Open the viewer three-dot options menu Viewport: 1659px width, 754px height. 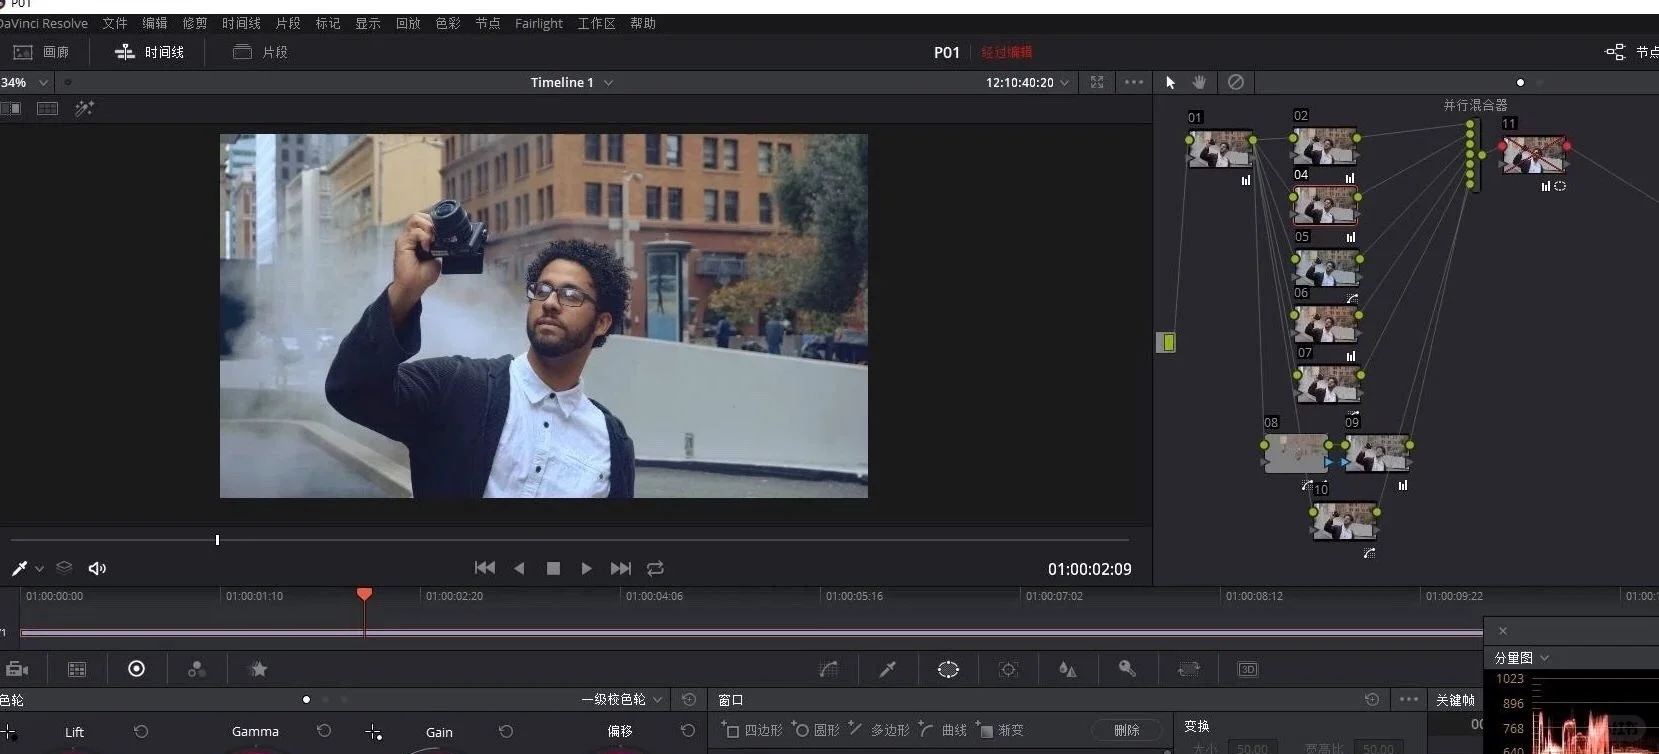1133,82
